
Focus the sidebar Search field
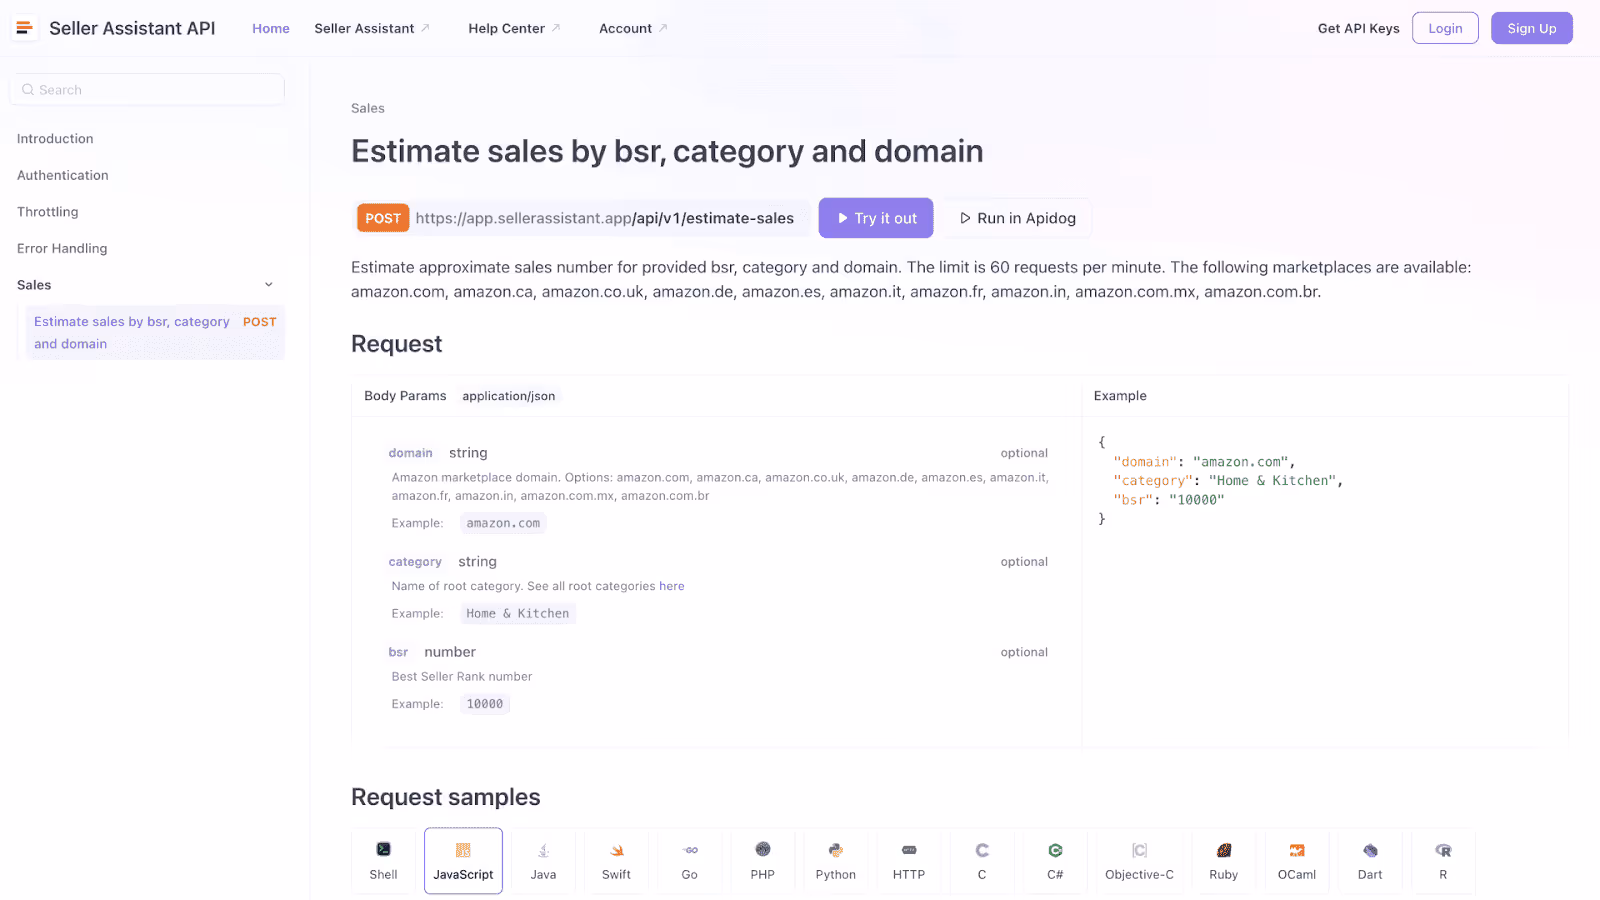(147, 90)
